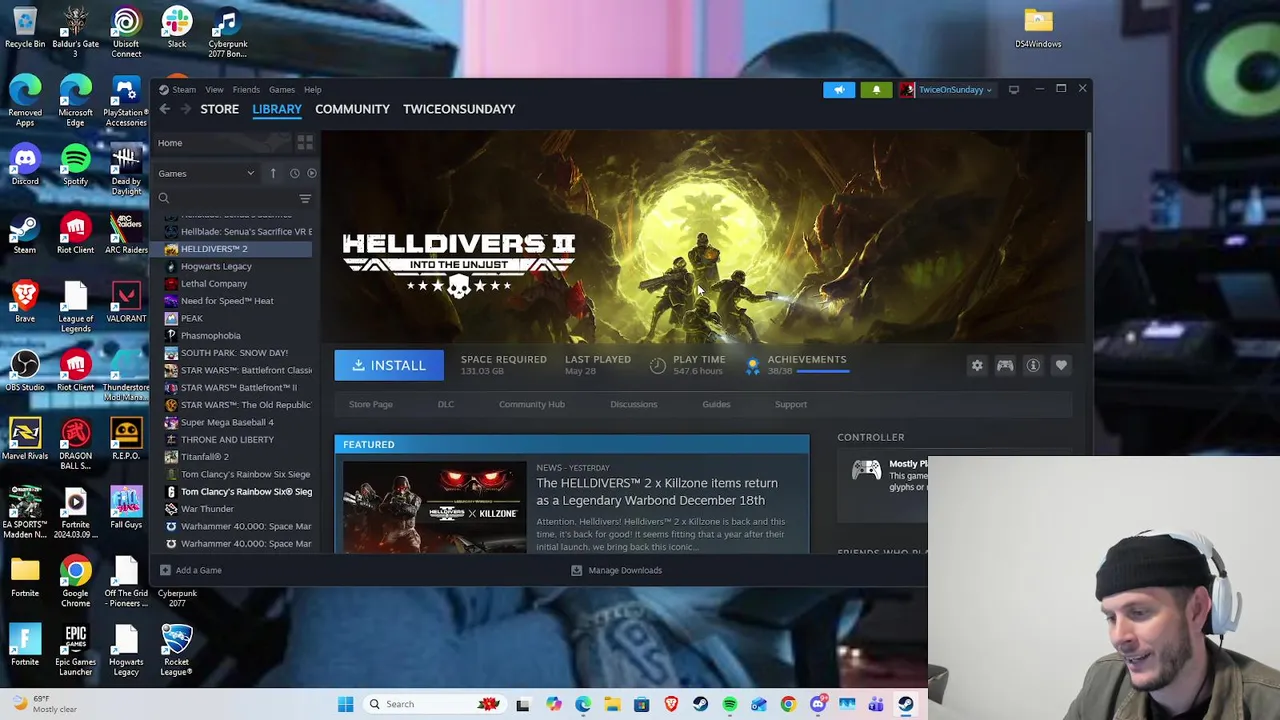This screenshot has height=720, width=1280.
Task: Open the Steam announcements megaphone button
Action: tap(839, 90)
